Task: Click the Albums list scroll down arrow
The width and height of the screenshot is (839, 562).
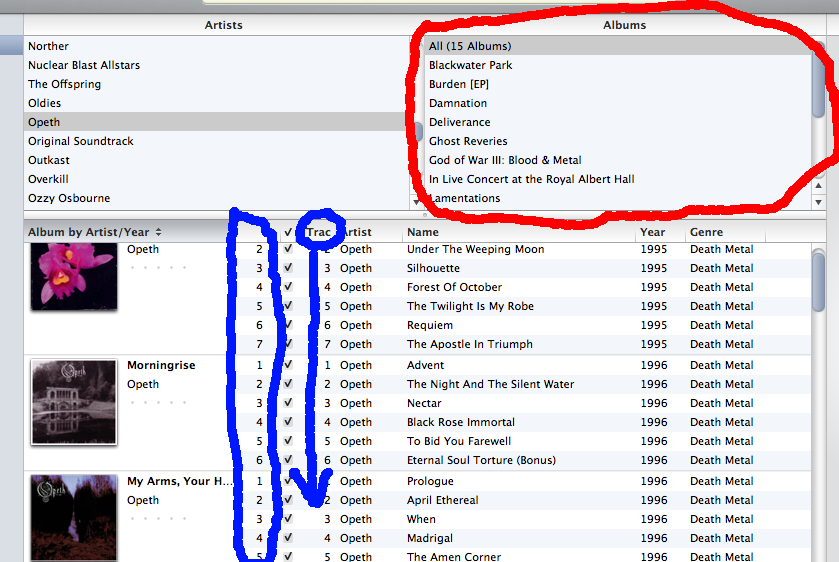Action: tap(818, 202)
